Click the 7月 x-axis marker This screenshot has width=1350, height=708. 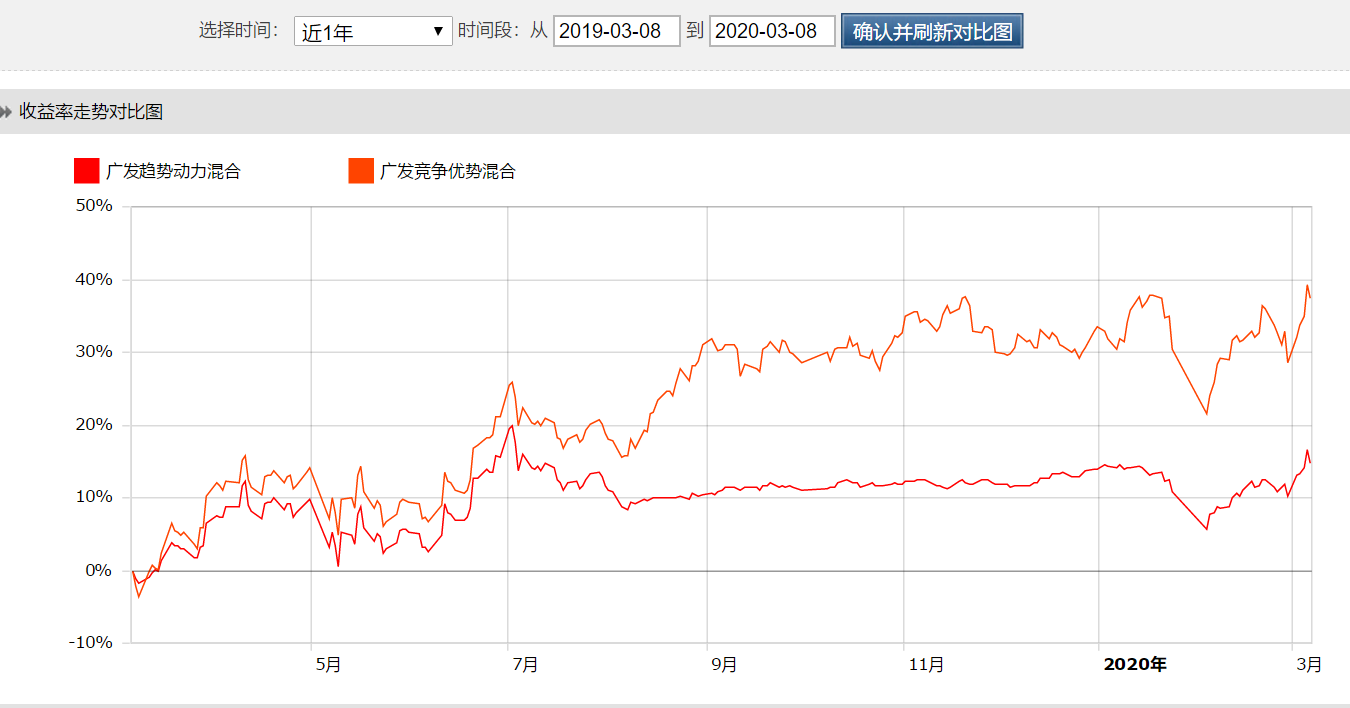click(523, 664)
